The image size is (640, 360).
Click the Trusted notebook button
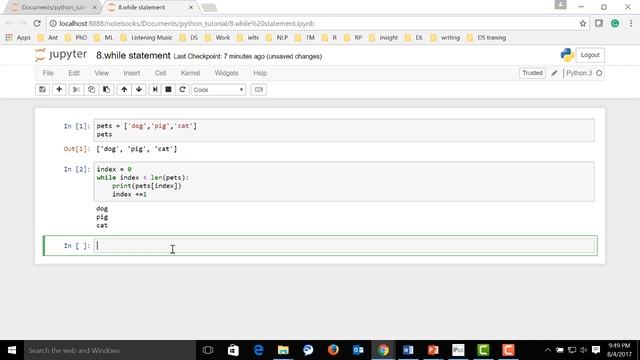pyautogui.click(x=532, y=73)
